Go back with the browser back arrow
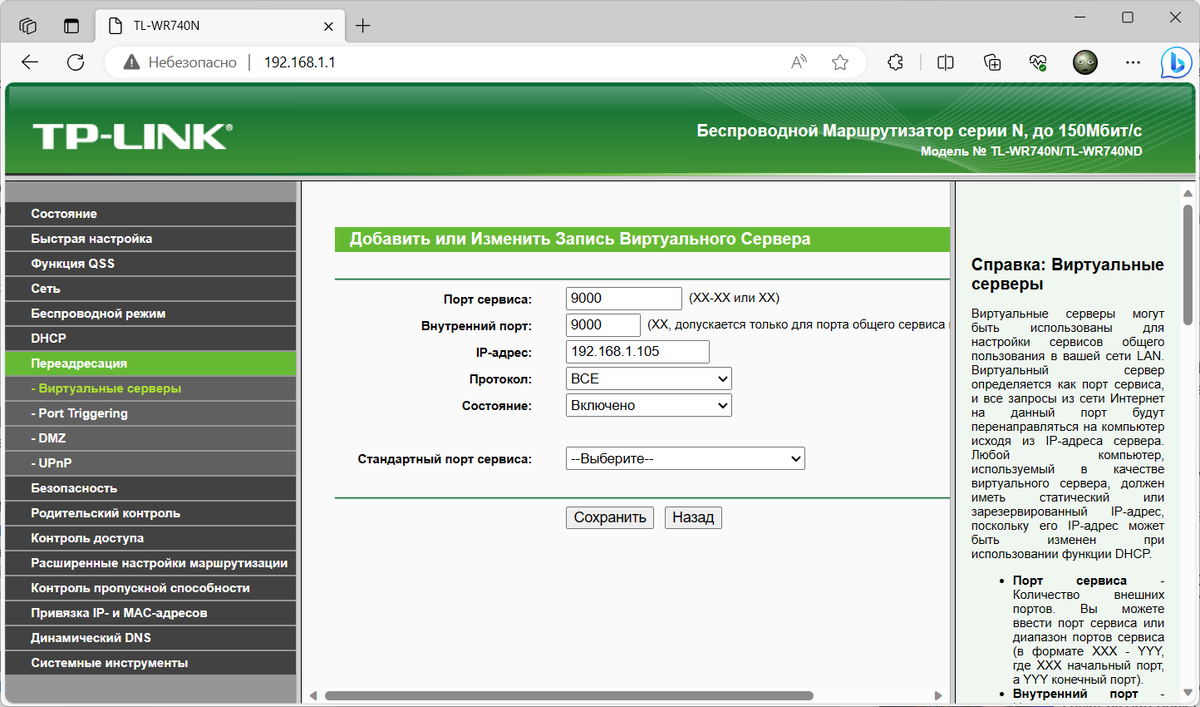Viewport: 1200px width, 707px height. [x=30, y=62]
